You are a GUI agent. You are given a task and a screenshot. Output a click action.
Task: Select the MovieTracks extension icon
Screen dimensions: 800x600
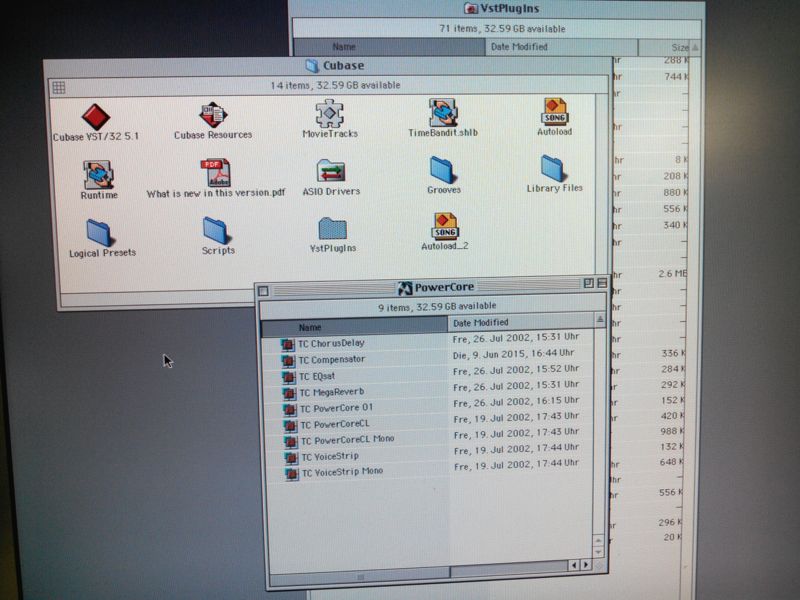330,113
